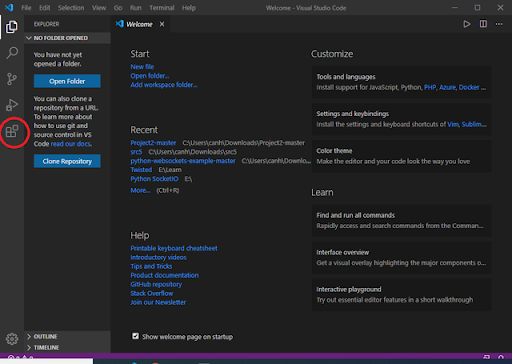Collapse the No Folder Opened section
512x364 pixels.
pyautogui.click(x=67, y=38)
